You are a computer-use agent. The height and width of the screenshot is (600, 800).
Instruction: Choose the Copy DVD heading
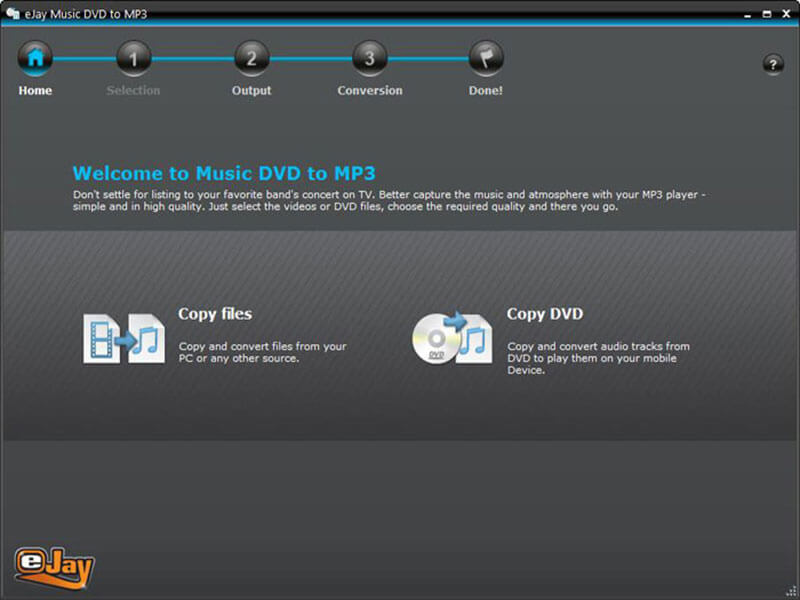(x=545, y=314)
